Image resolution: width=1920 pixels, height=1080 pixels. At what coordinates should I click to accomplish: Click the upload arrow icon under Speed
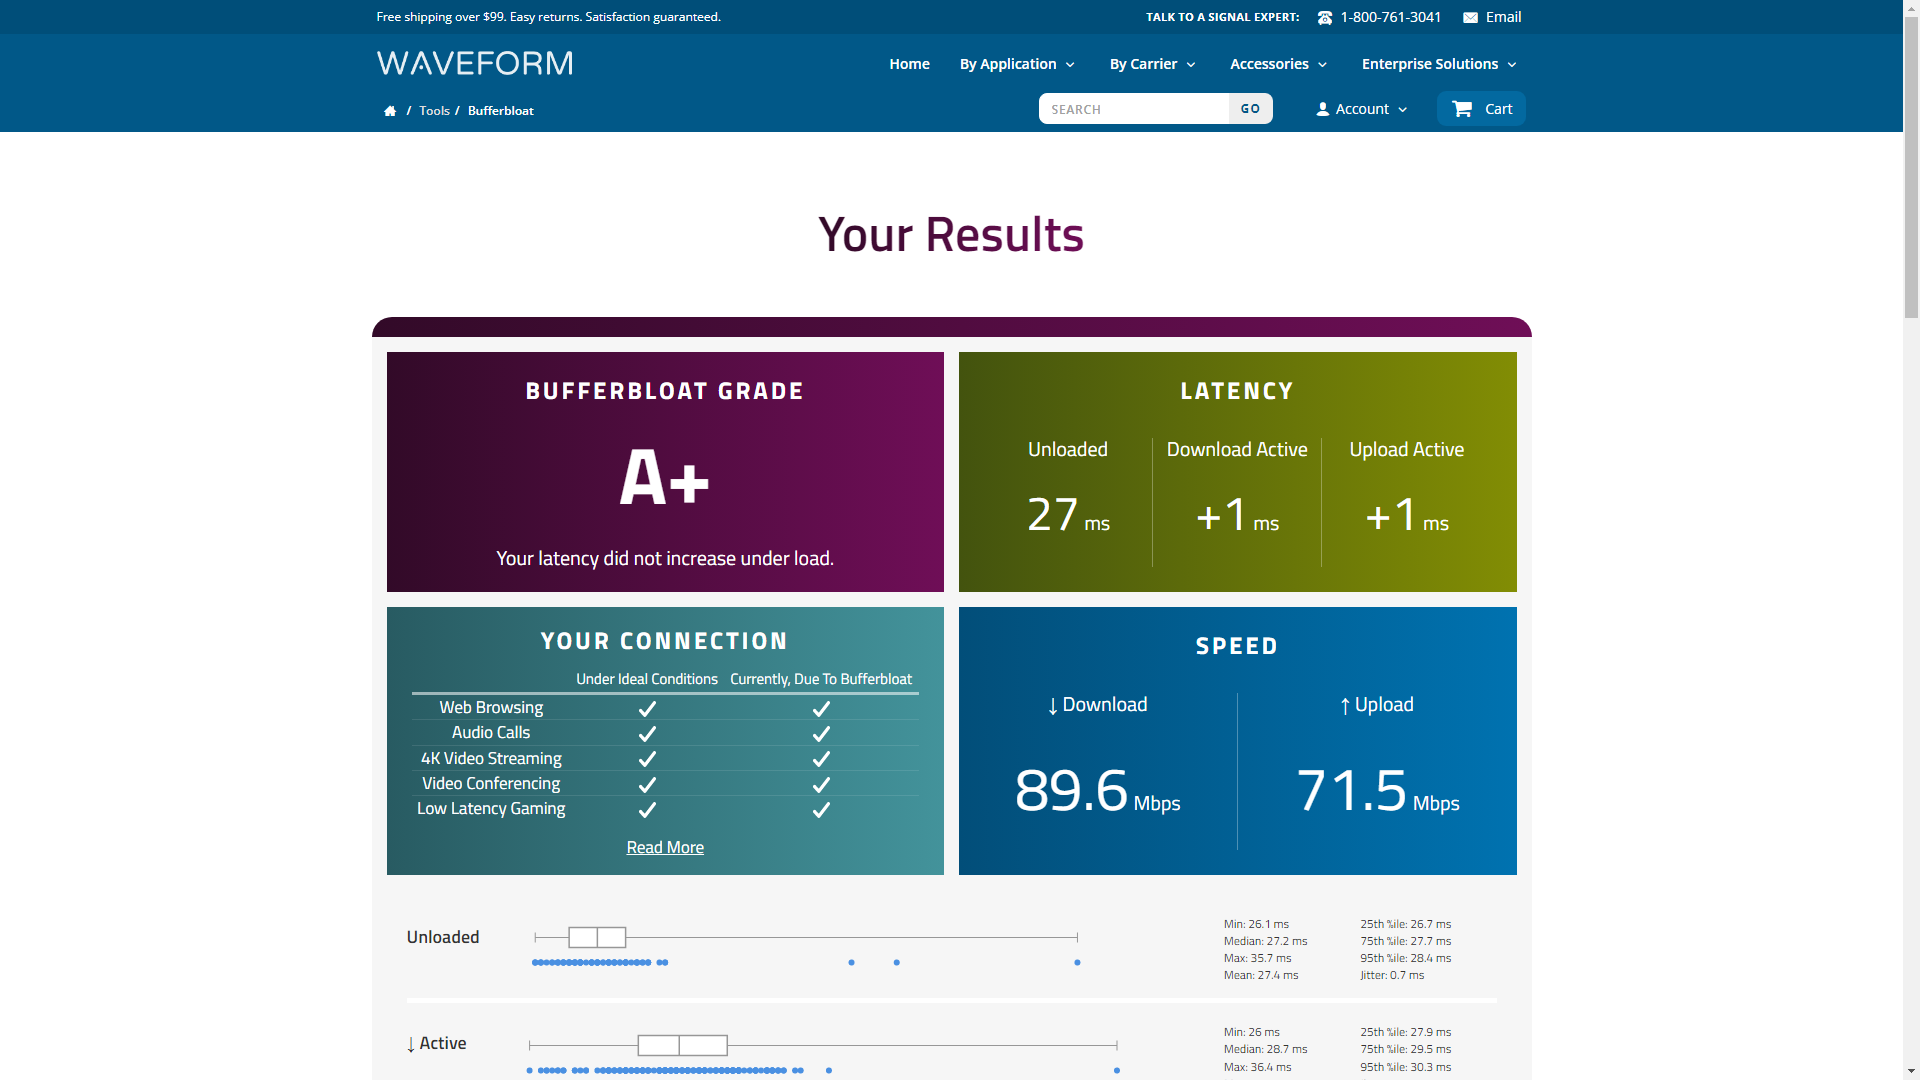[1345, 706]
